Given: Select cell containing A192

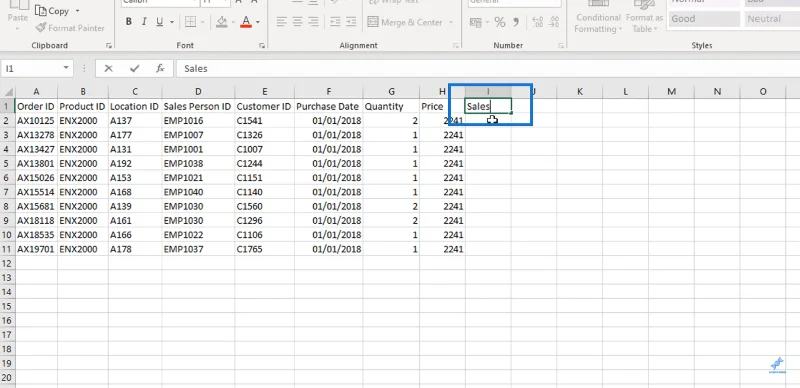Looking at the screenshot, I should pyautogui.click(x=135, y=164).
